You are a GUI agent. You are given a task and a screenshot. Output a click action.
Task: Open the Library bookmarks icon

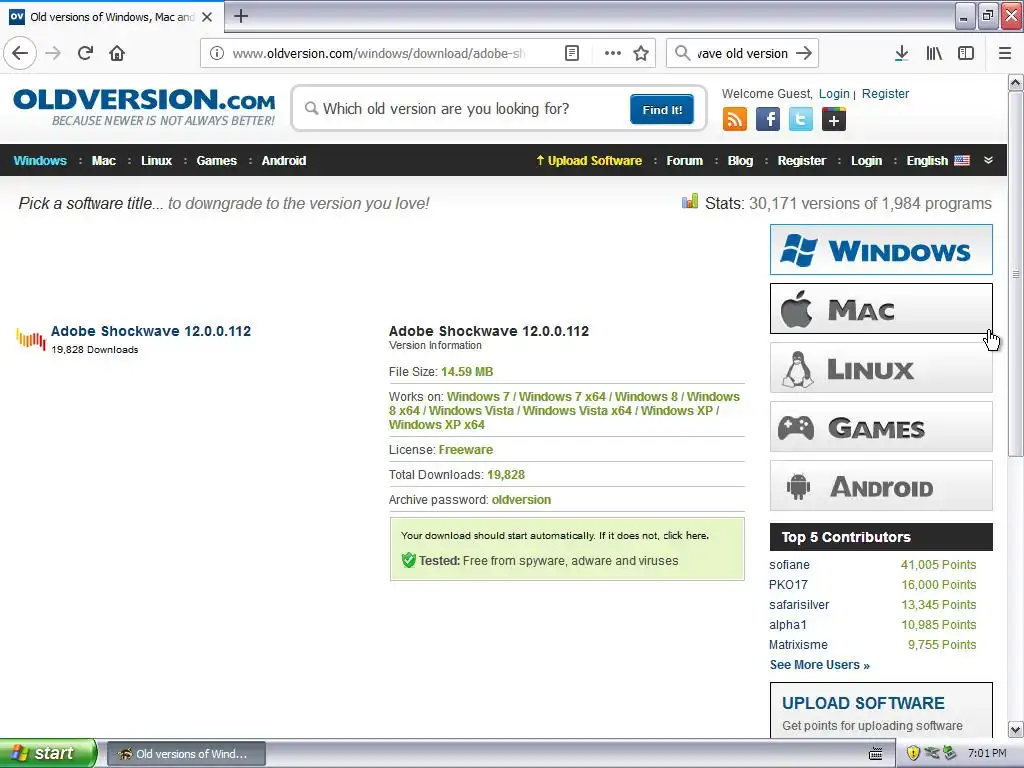coord(934,53)
